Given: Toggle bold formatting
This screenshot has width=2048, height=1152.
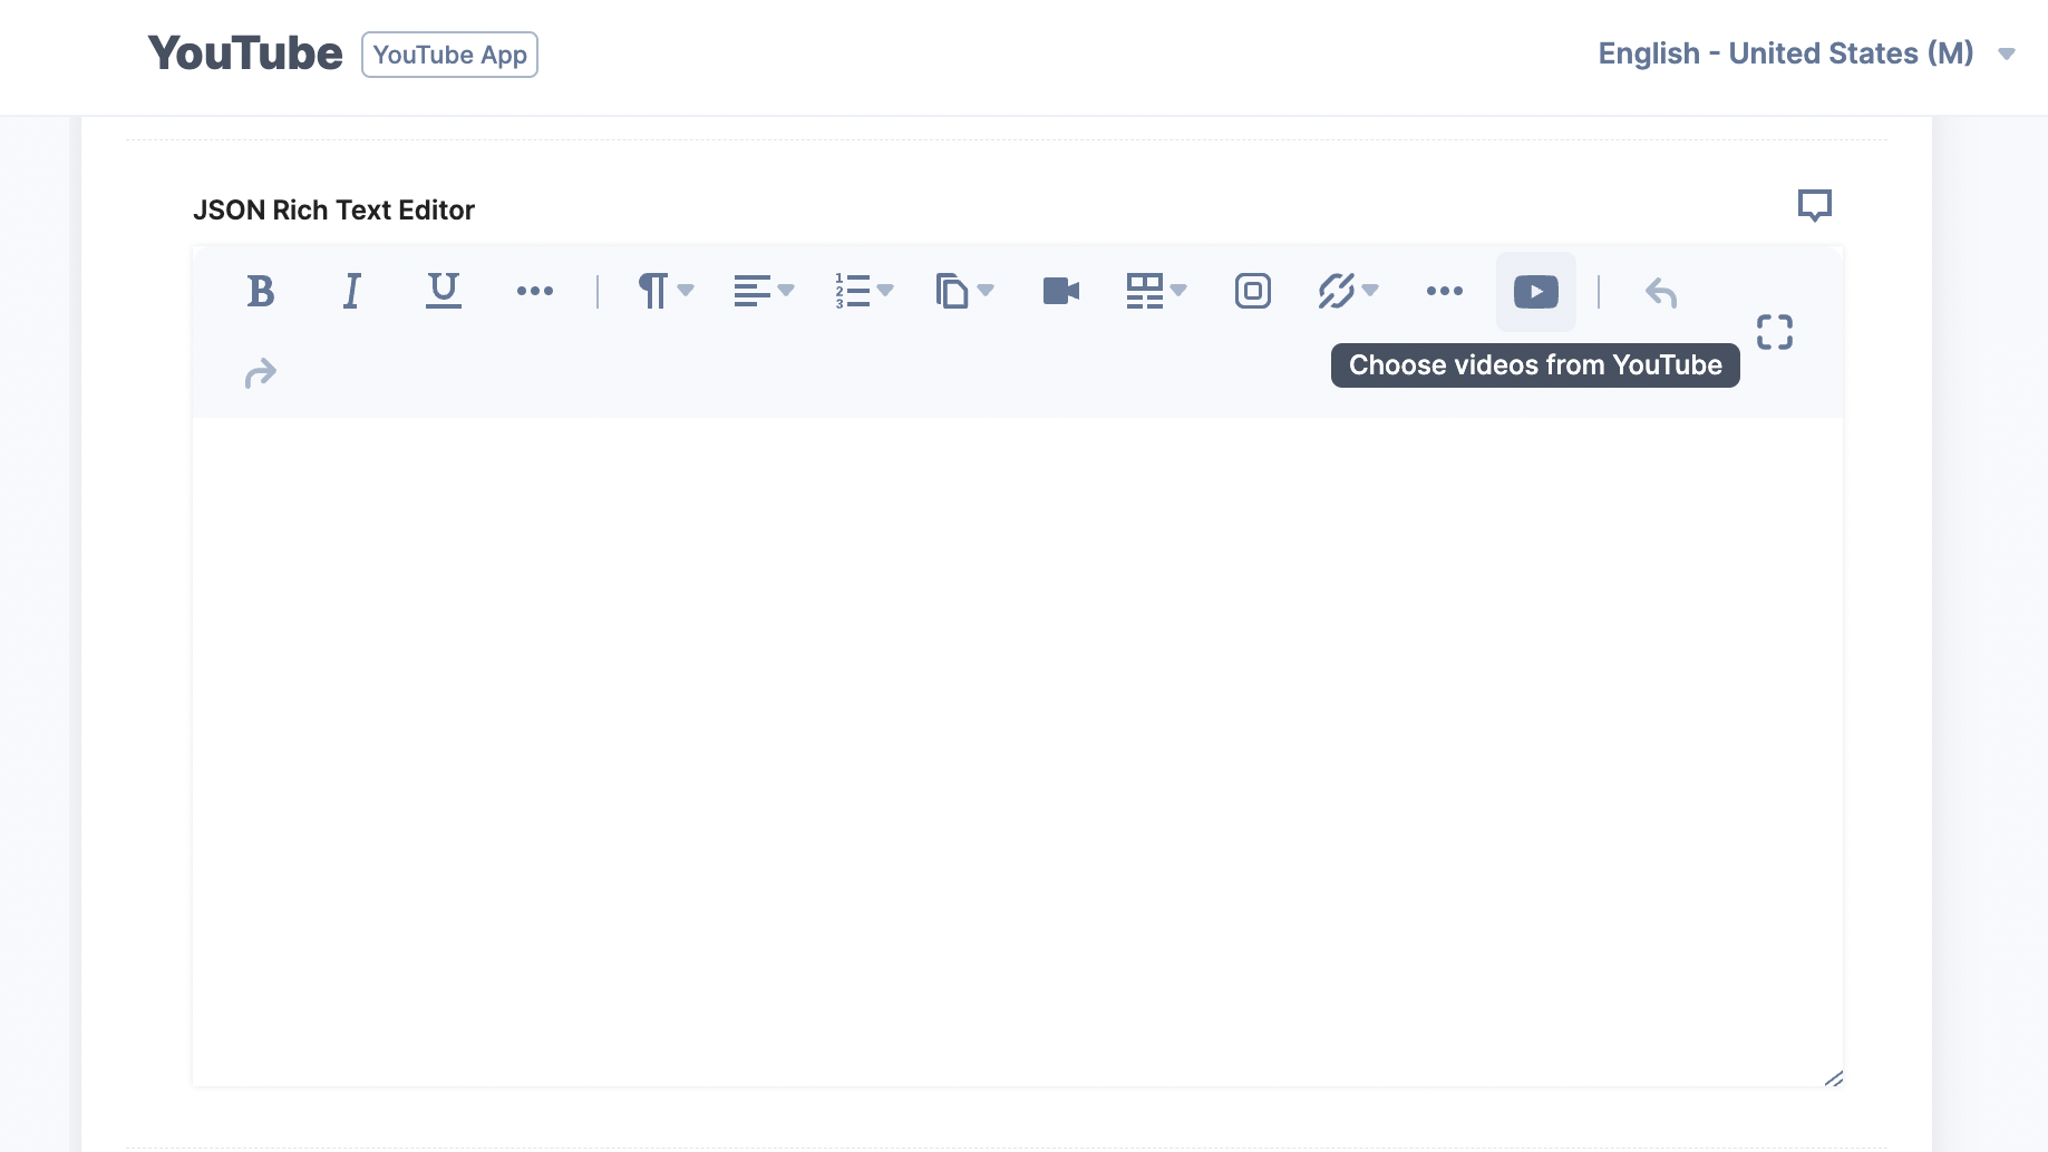Looking at the screenshot, I should pos(260,291).
